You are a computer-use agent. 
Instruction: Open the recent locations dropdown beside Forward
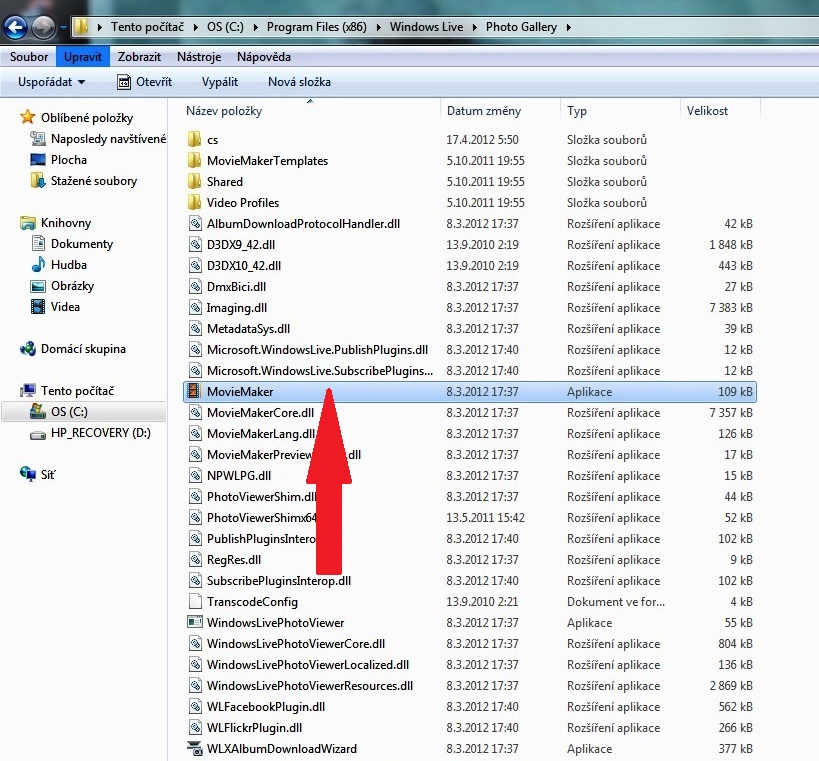pyautogui.click(x=63, y=27)
